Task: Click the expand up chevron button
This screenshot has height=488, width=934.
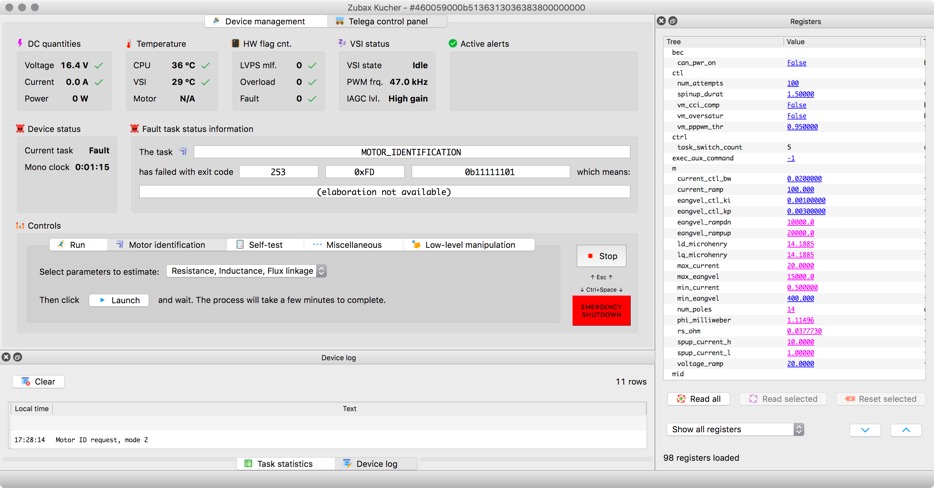Action: [906, 430]
